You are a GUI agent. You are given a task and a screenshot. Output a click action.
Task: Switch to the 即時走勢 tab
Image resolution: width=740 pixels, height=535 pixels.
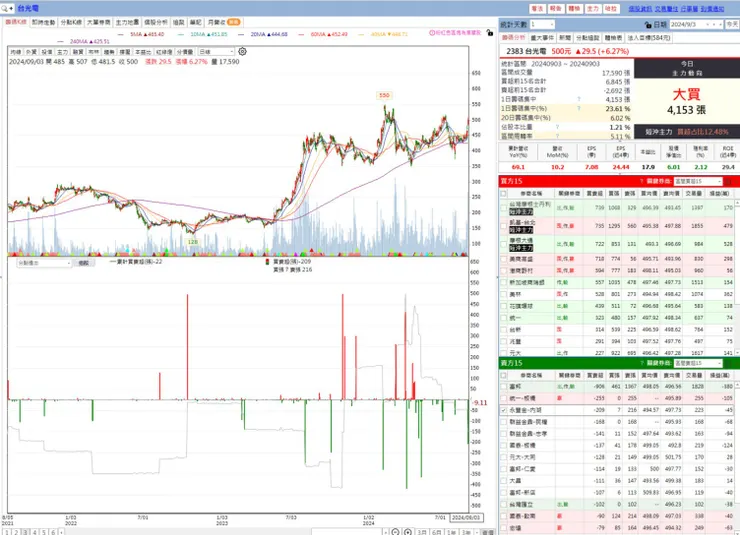coord(43,22)
